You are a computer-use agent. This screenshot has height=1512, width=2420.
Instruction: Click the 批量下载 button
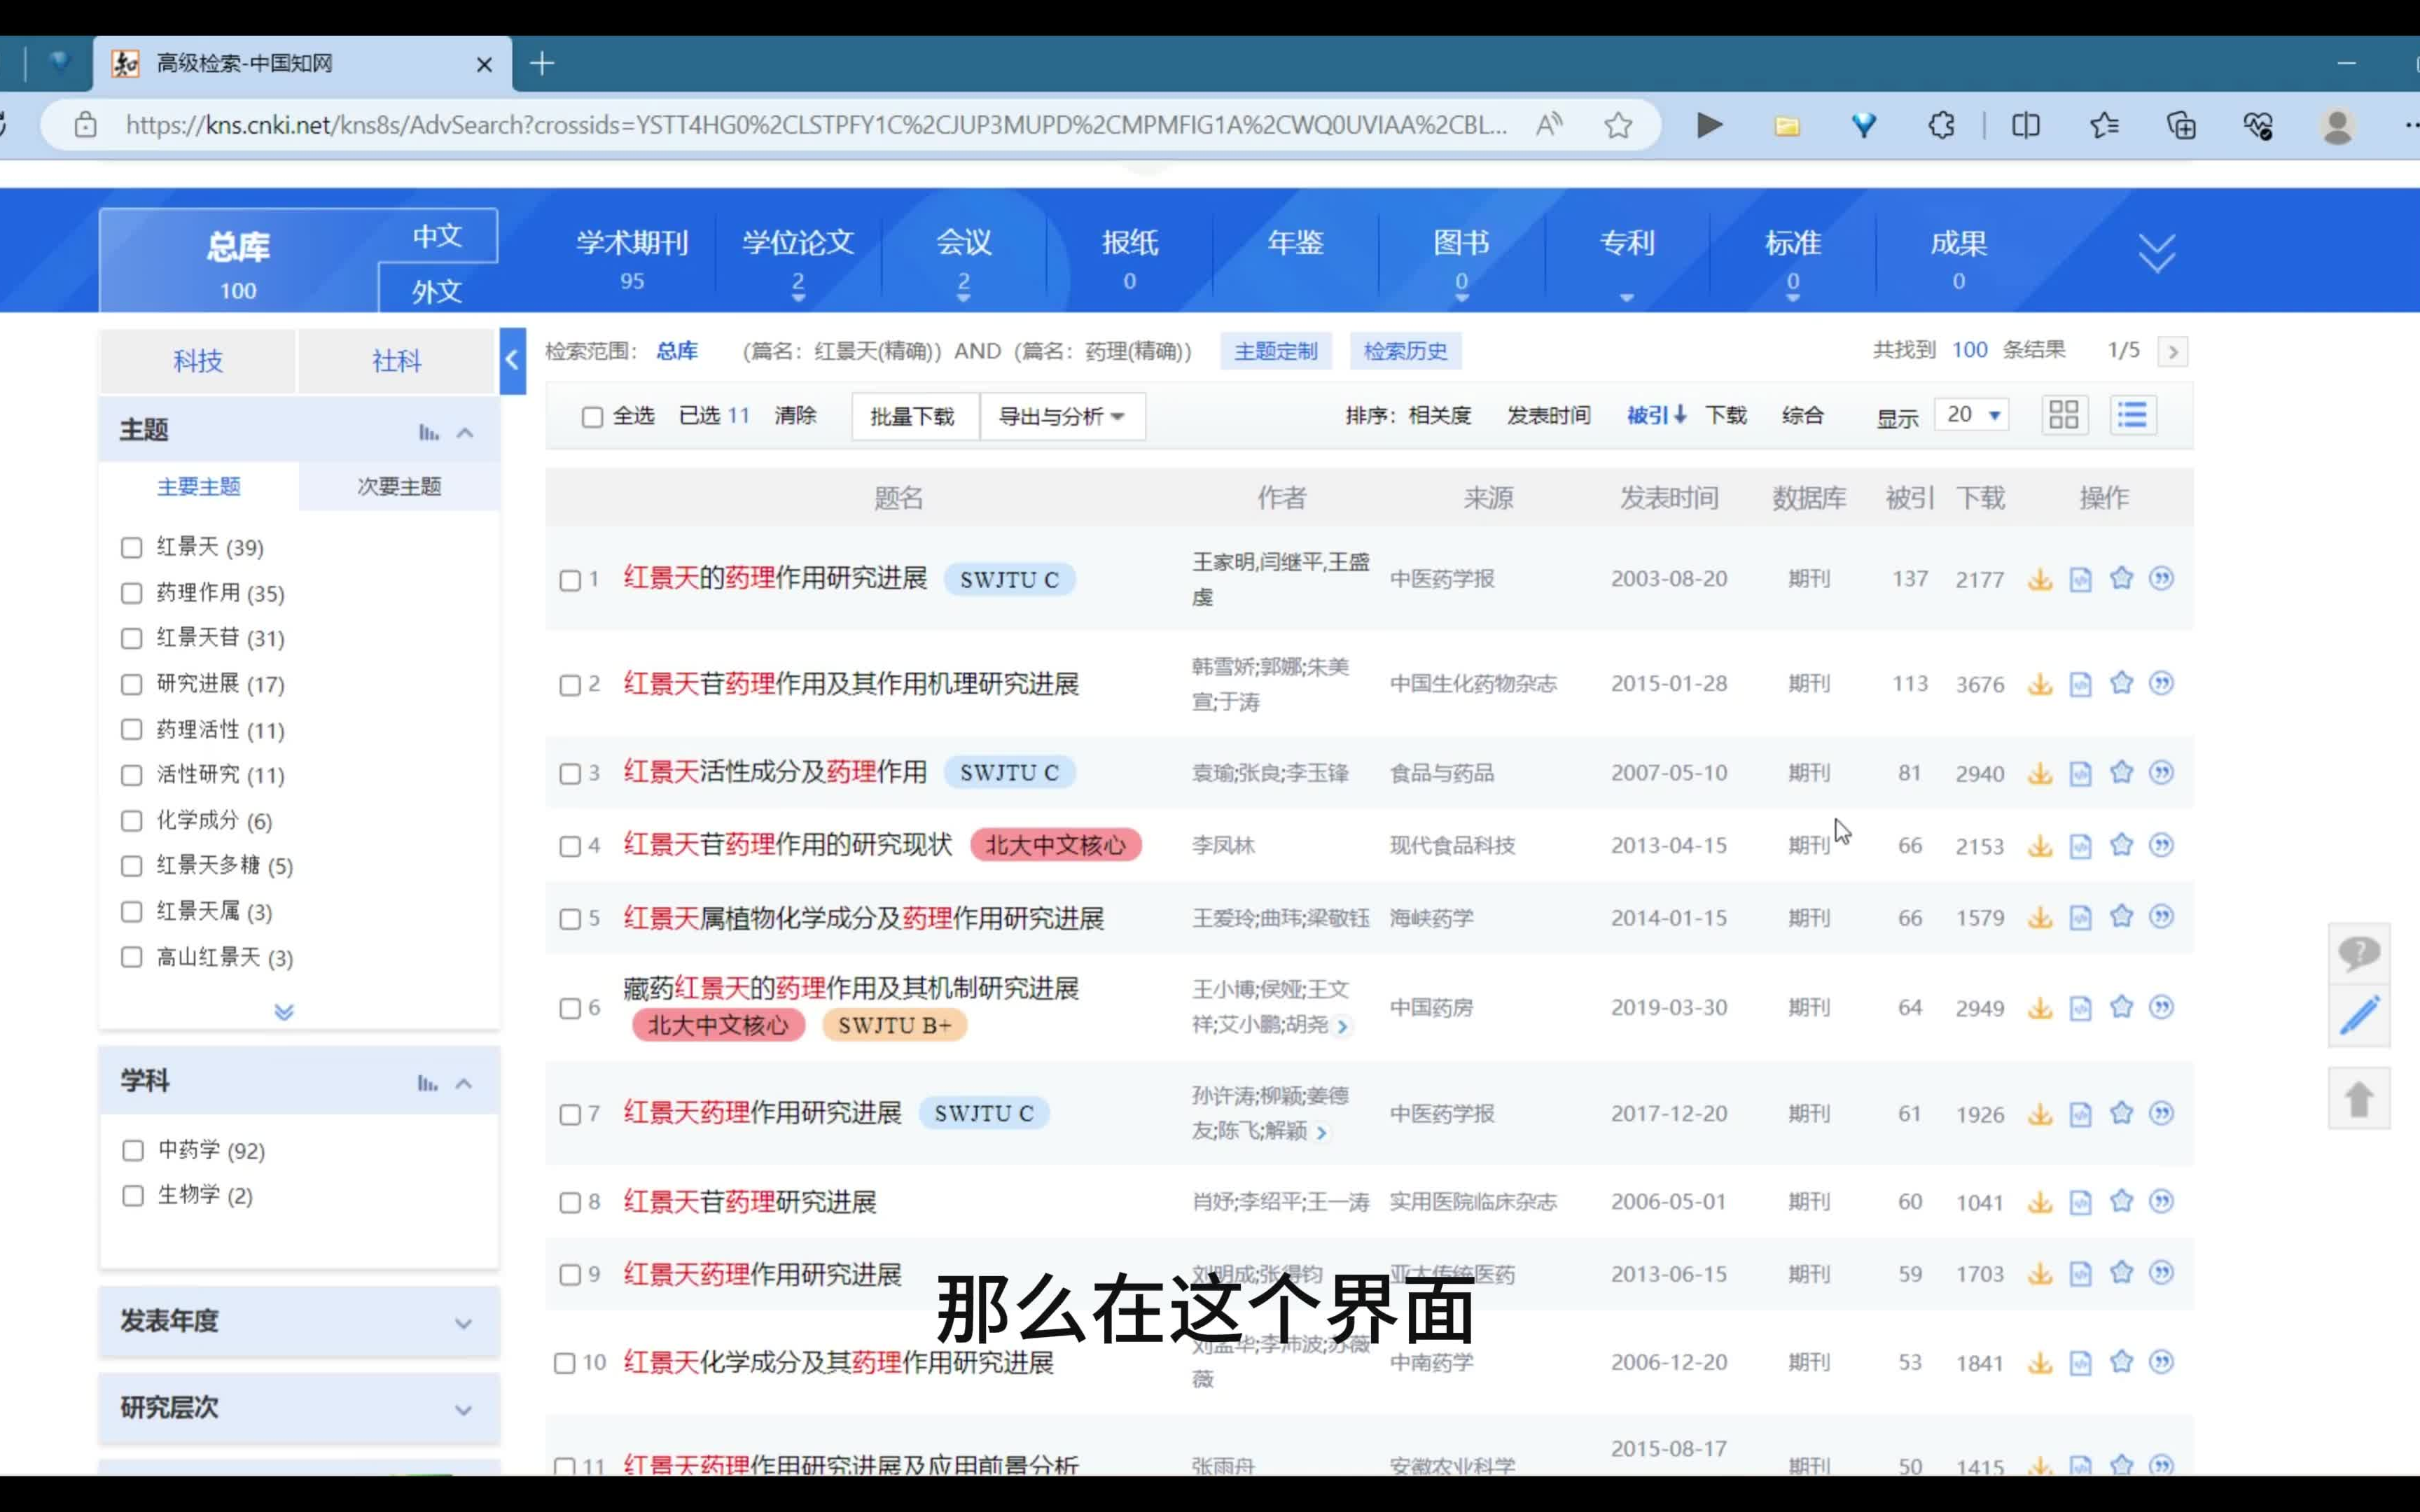pyautogui.click(x=912, y=416)
